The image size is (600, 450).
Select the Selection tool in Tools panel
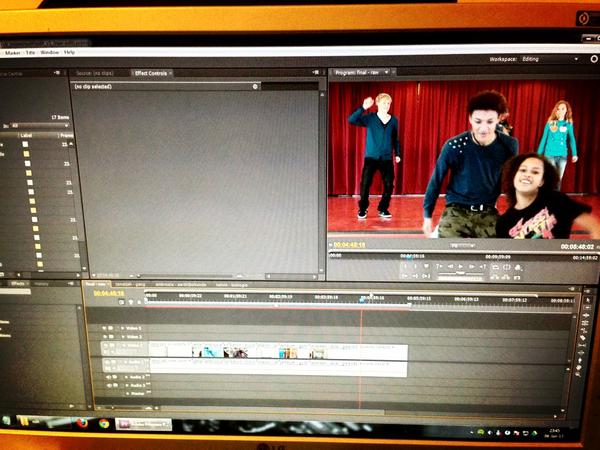point(588,300)
